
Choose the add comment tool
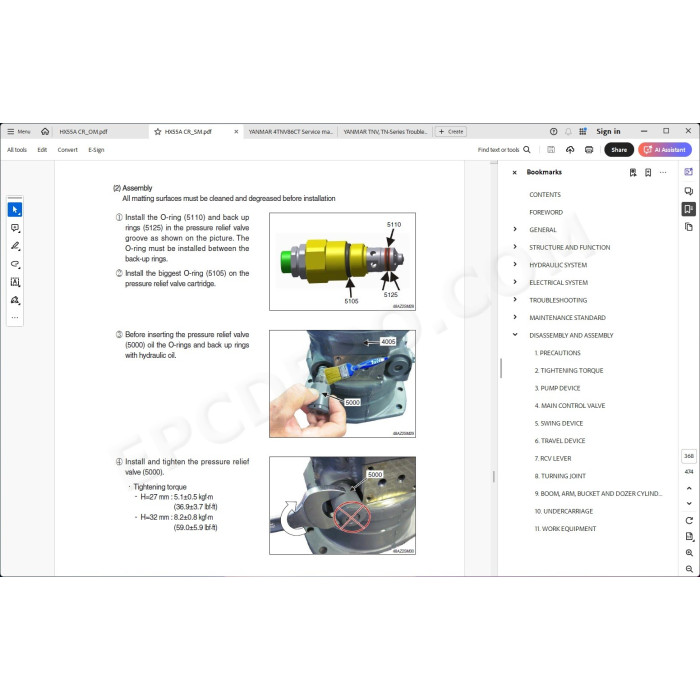[x=15, y=228]
